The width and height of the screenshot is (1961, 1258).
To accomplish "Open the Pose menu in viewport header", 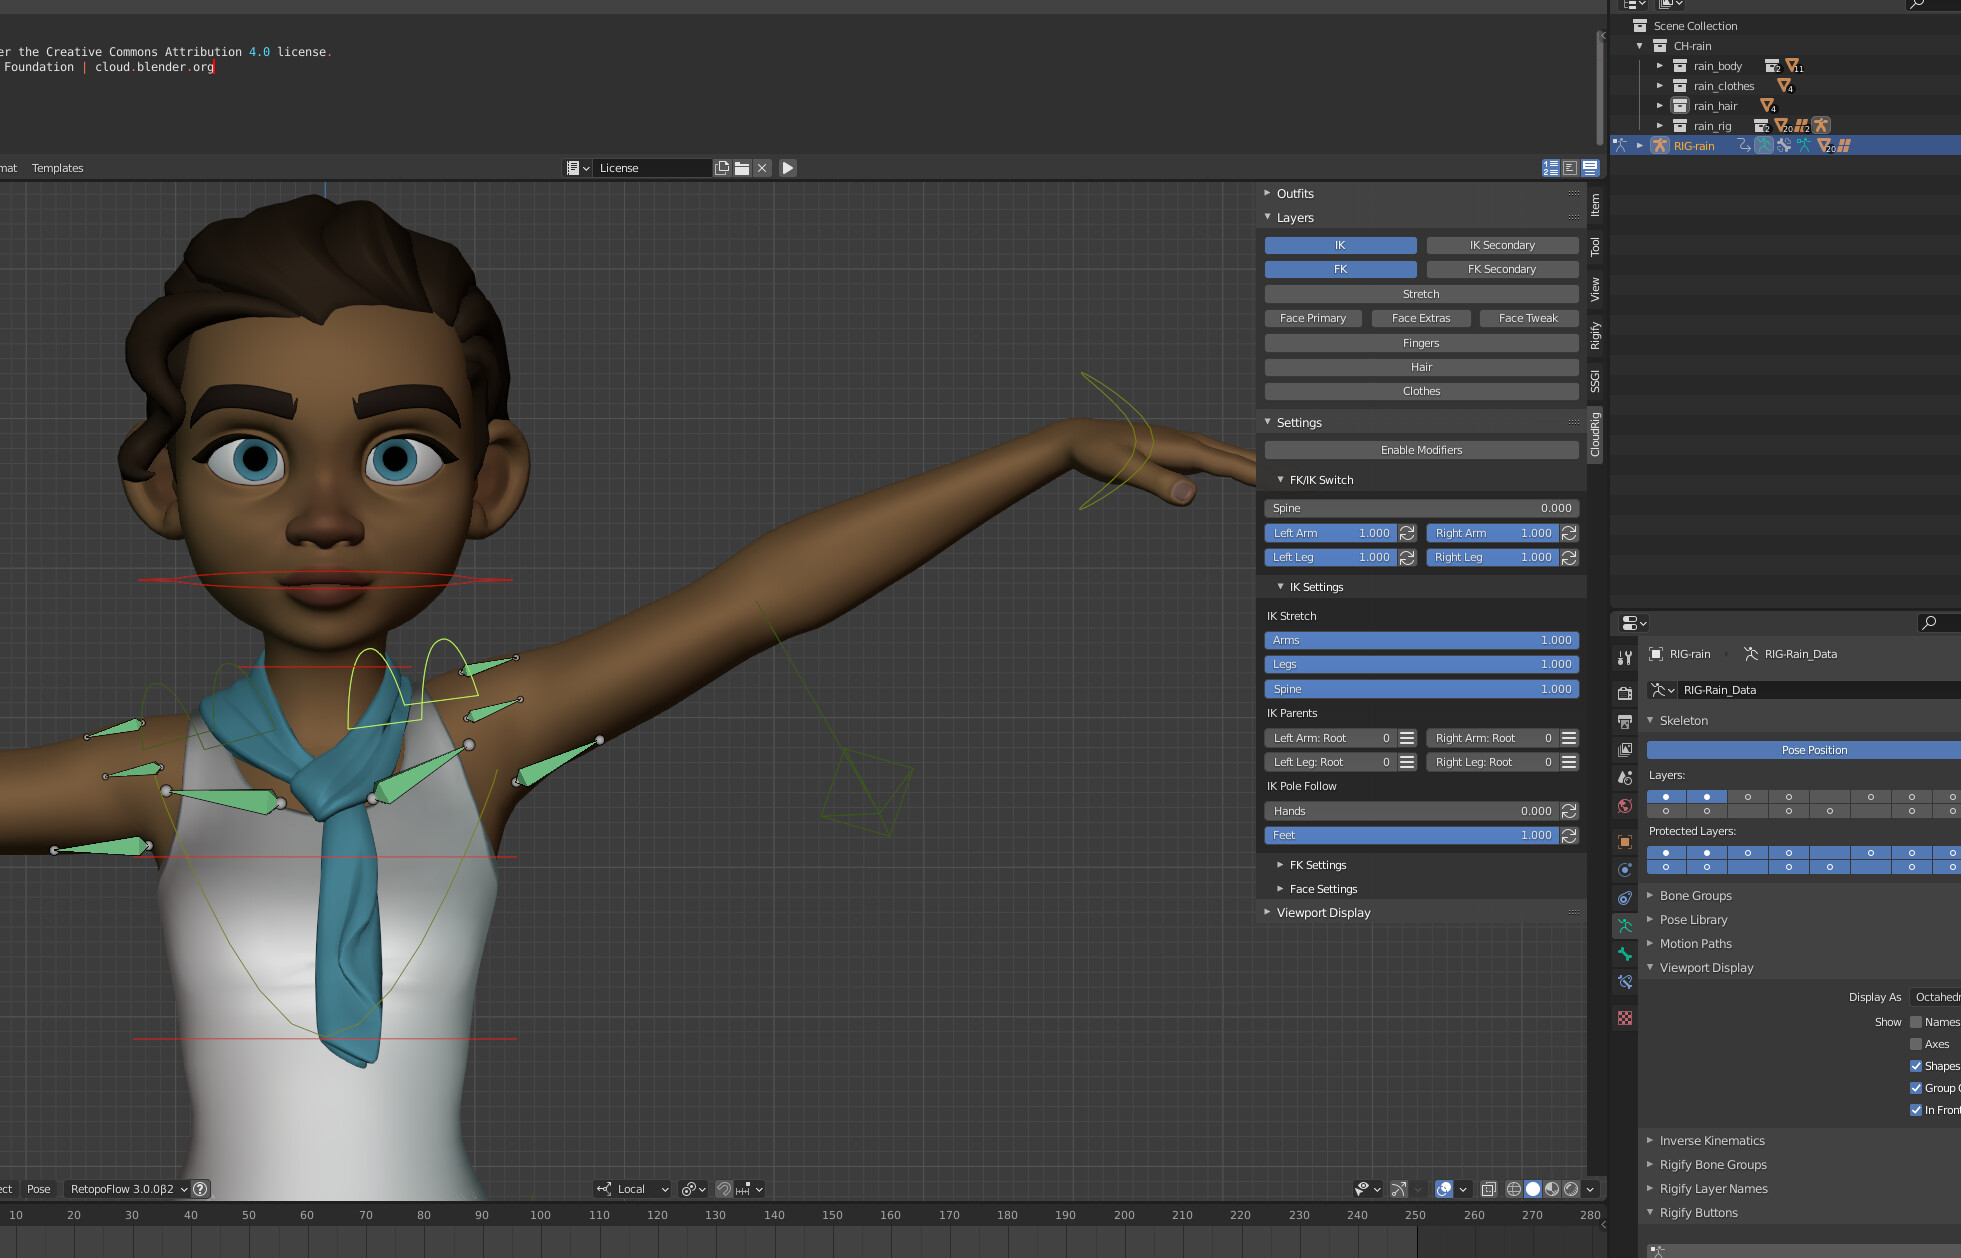I will pos(39,1189).
